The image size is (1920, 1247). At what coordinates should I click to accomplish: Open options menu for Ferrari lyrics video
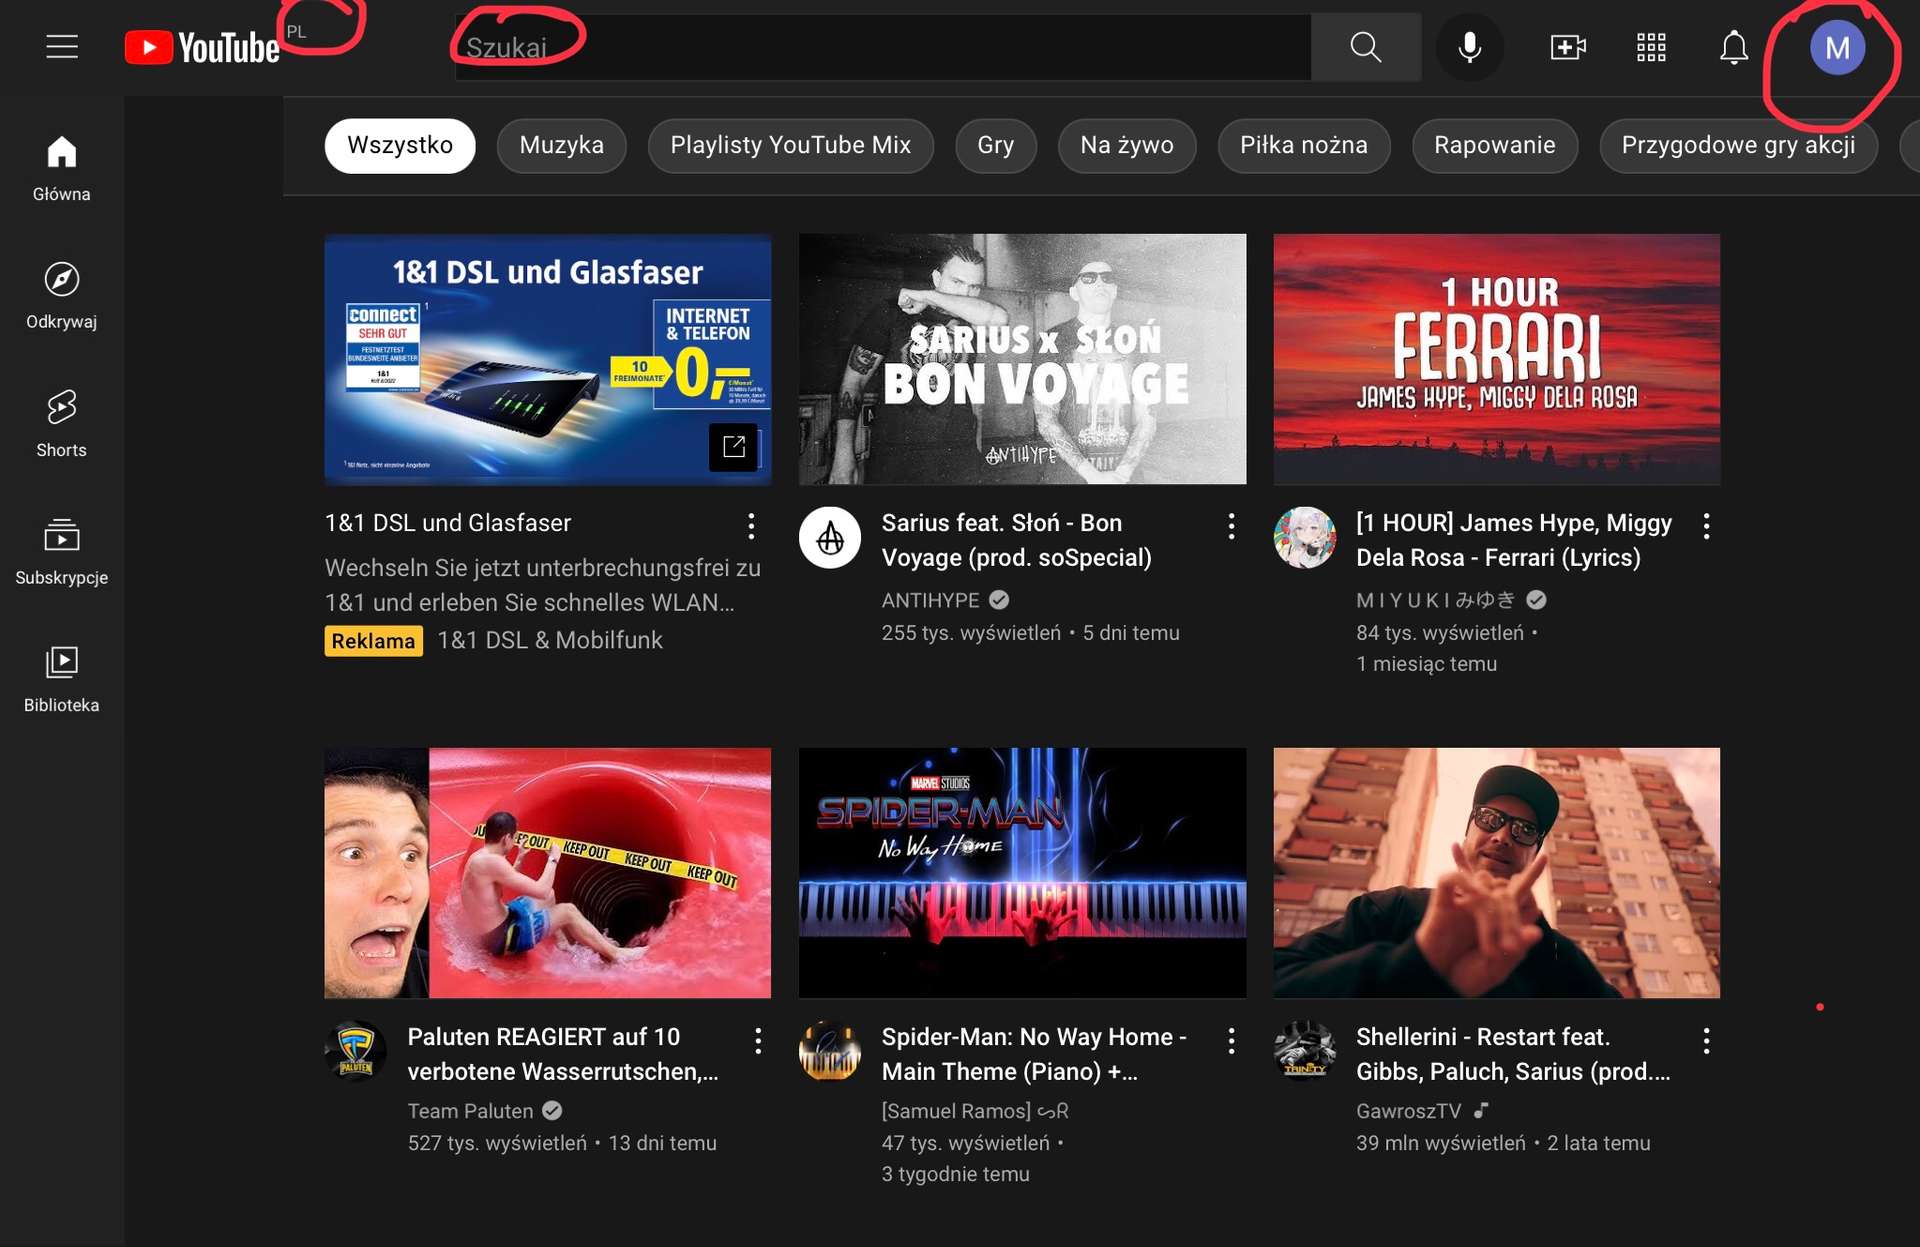click(1706, 526)
